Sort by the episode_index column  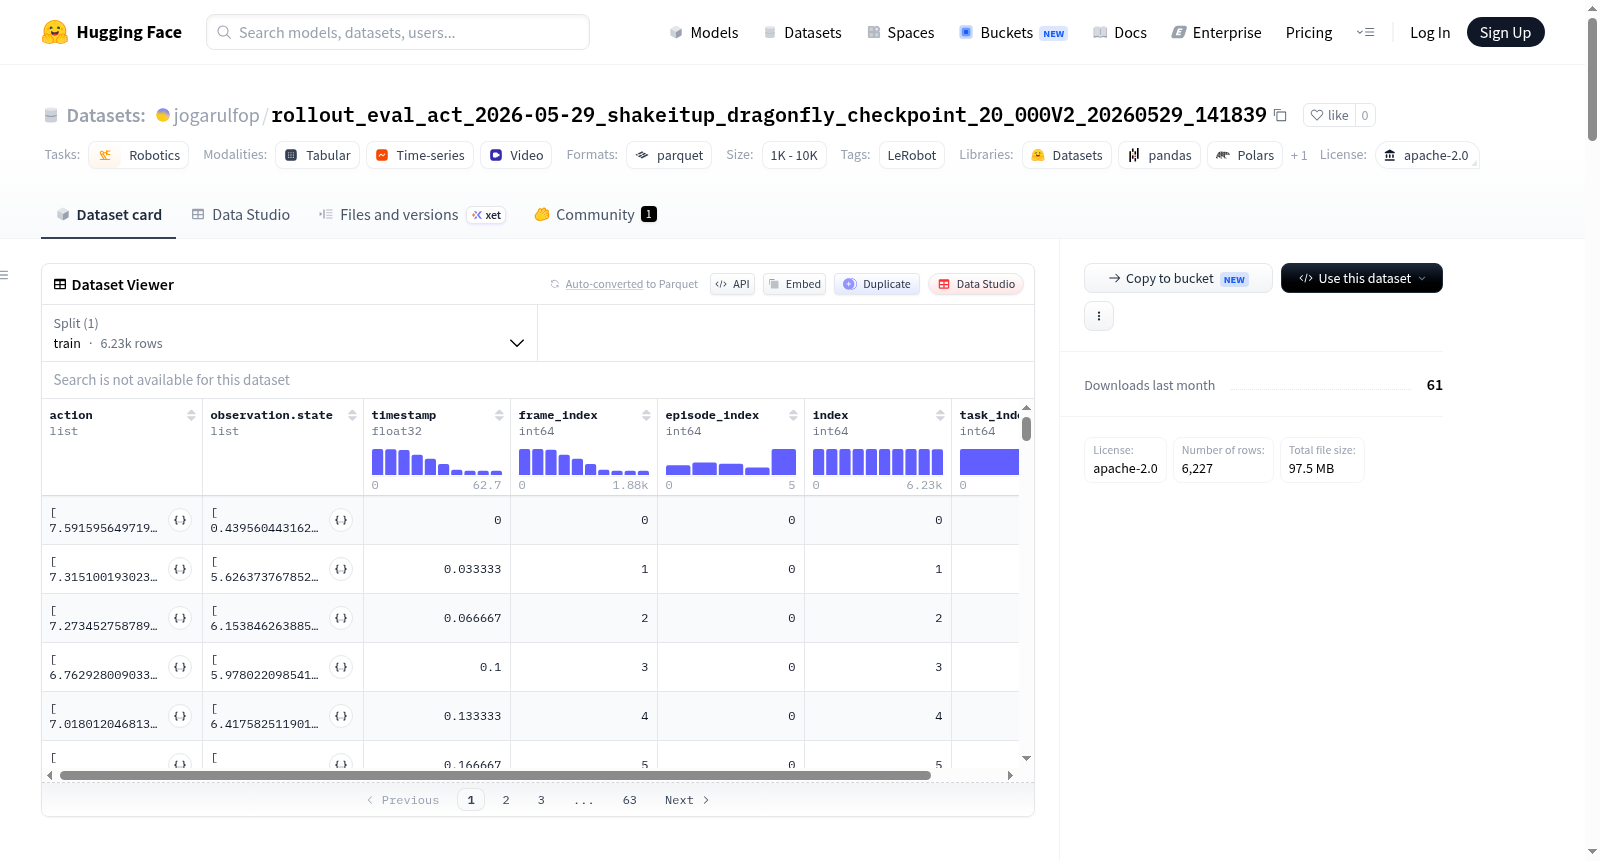[x=793, y=415]
